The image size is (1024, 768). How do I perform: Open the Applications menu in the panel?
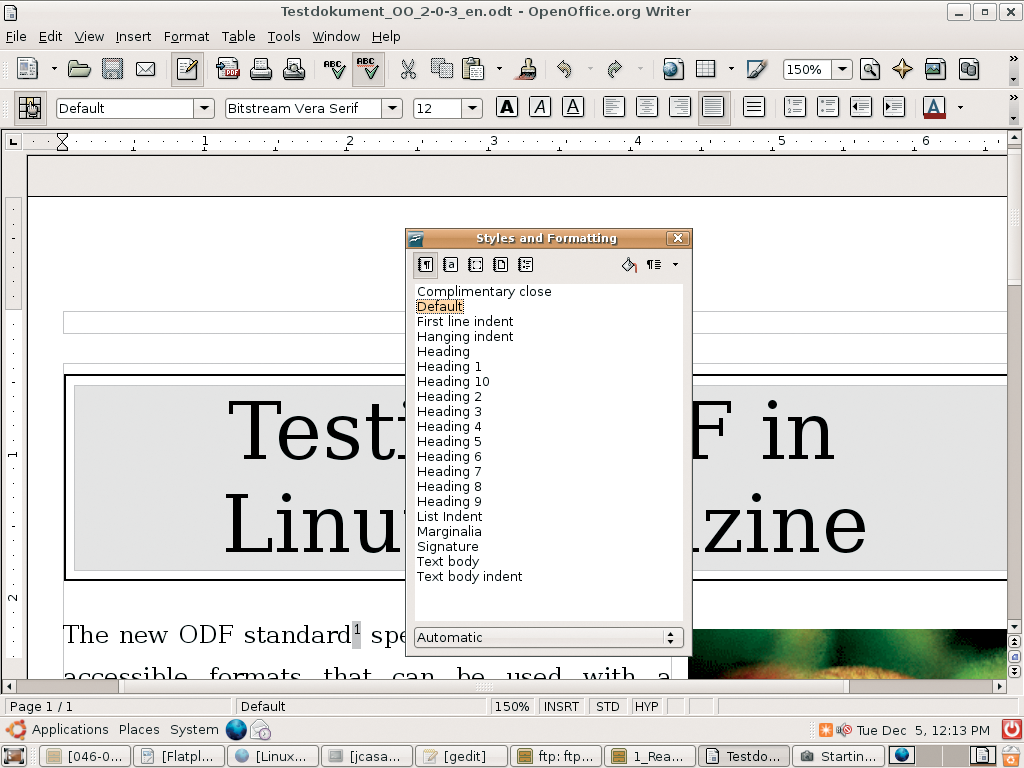(70, 729)
